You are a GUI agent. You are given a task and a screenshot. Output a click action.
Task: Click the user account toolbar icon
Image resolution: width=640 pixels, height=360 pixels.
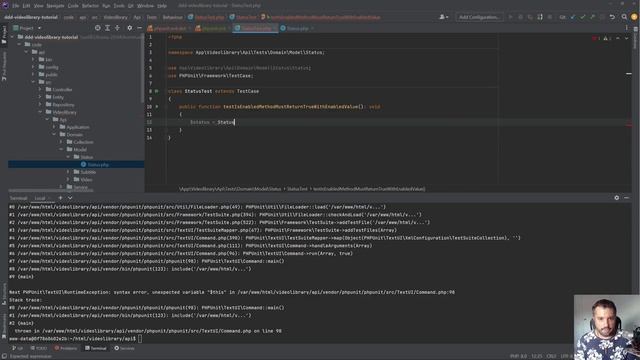pyautogui.click(x=443, y=17)
